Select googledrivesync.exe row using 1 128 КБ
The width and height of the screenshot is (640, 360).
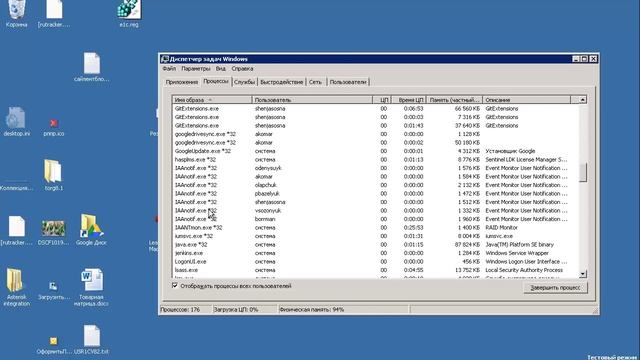point(376,134)
